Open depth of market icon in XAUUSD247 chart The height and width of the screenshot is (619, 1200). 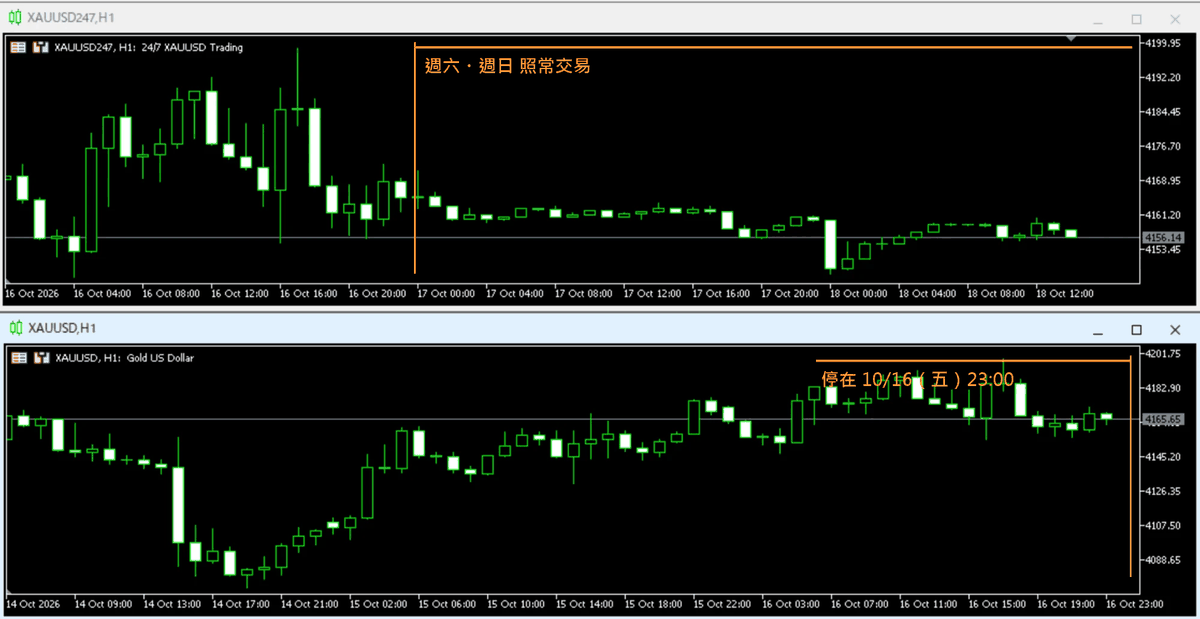tap(41, 47)
